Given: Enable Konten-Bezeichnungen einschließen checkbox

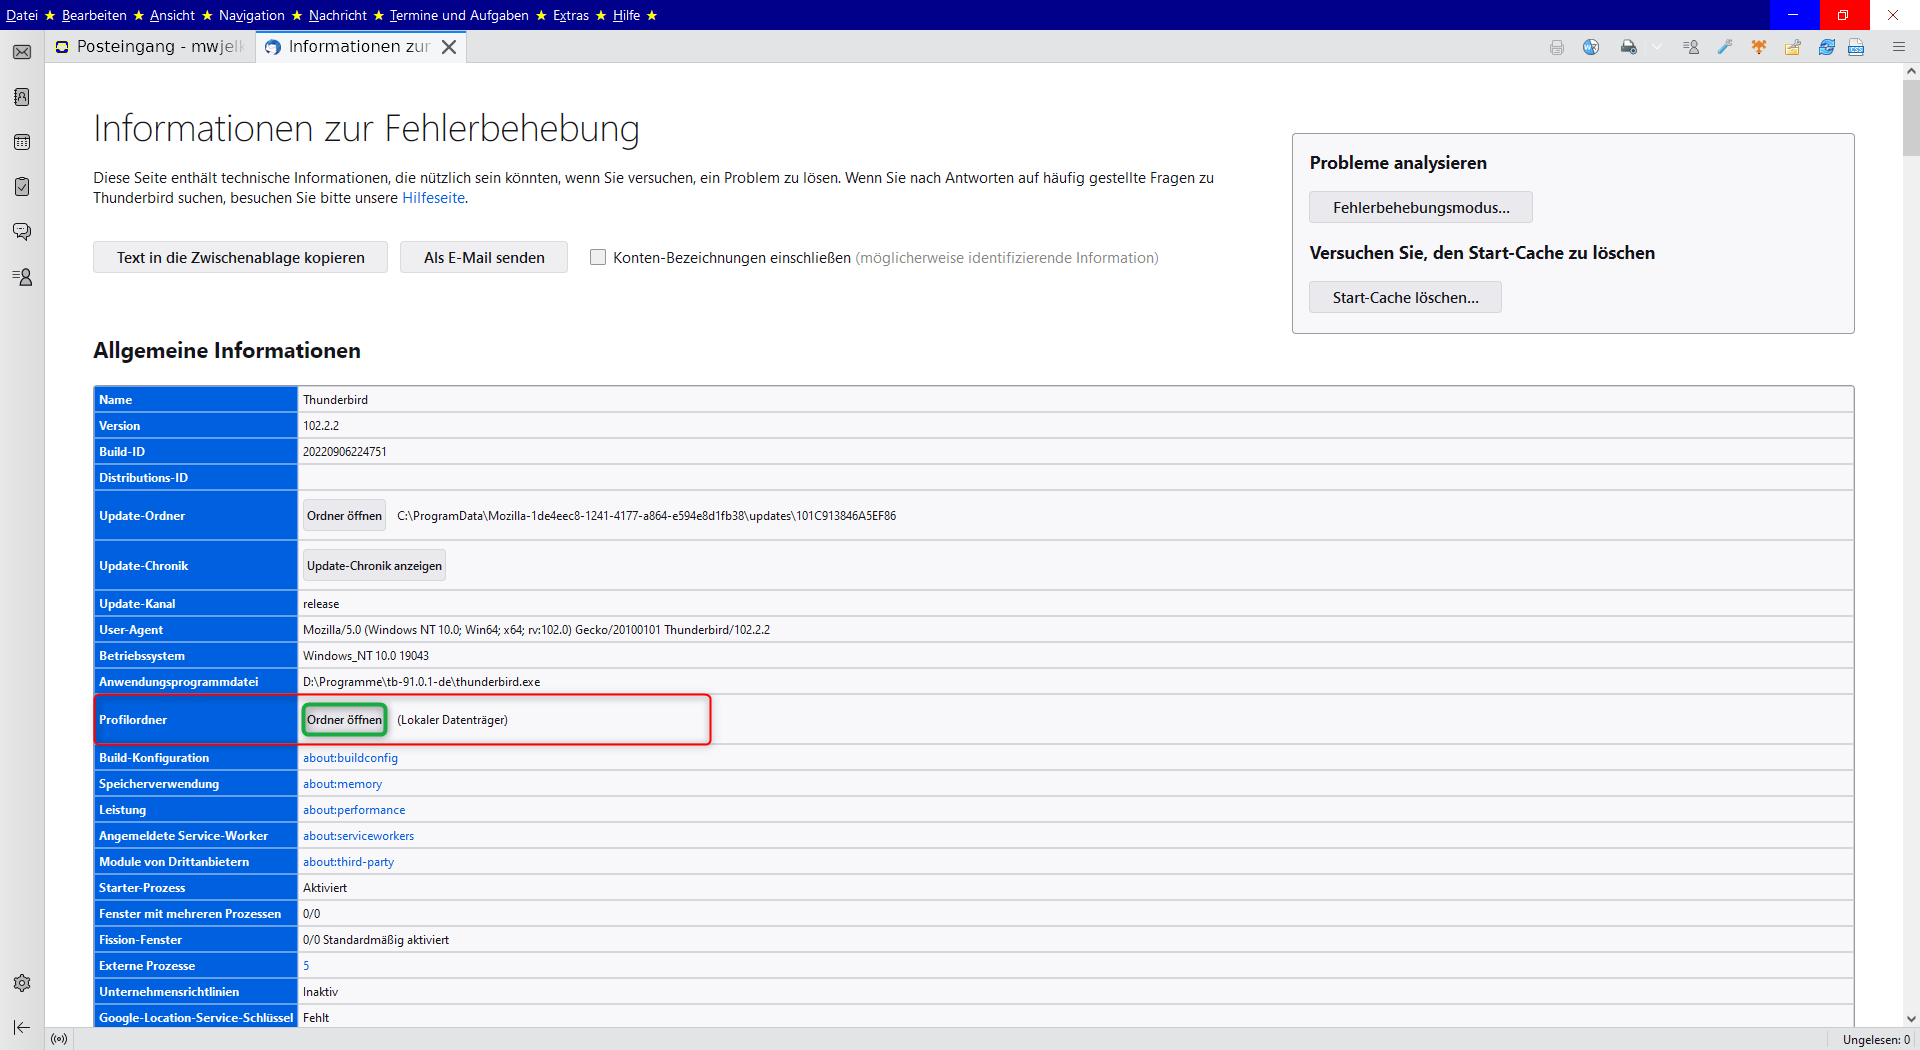Looking at the screenshot, I should tap(598, 257).
